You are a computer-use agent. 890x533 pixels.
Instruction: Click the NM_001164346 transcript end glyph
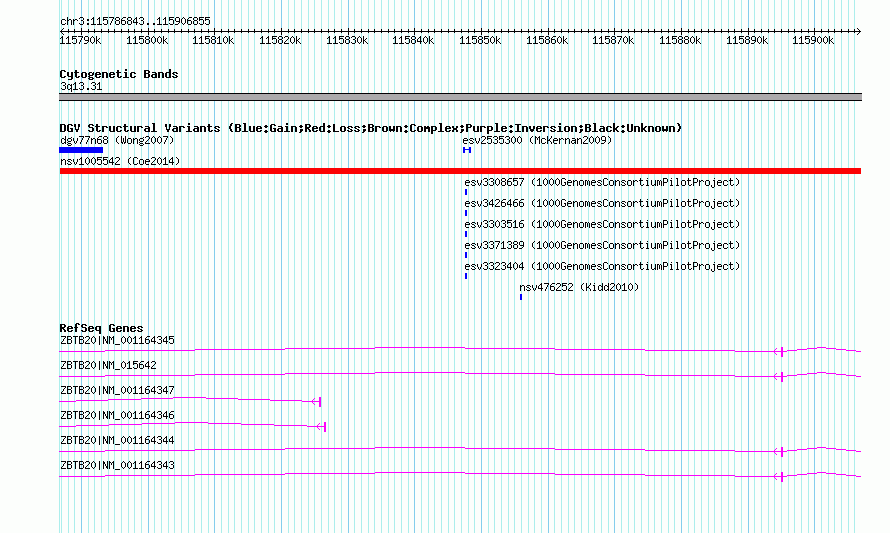(x=321, y=427)
